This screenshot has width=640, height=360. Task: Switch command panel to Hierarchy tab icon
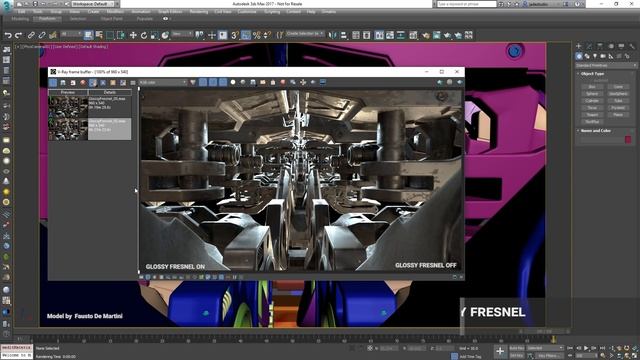pos(600,46)
